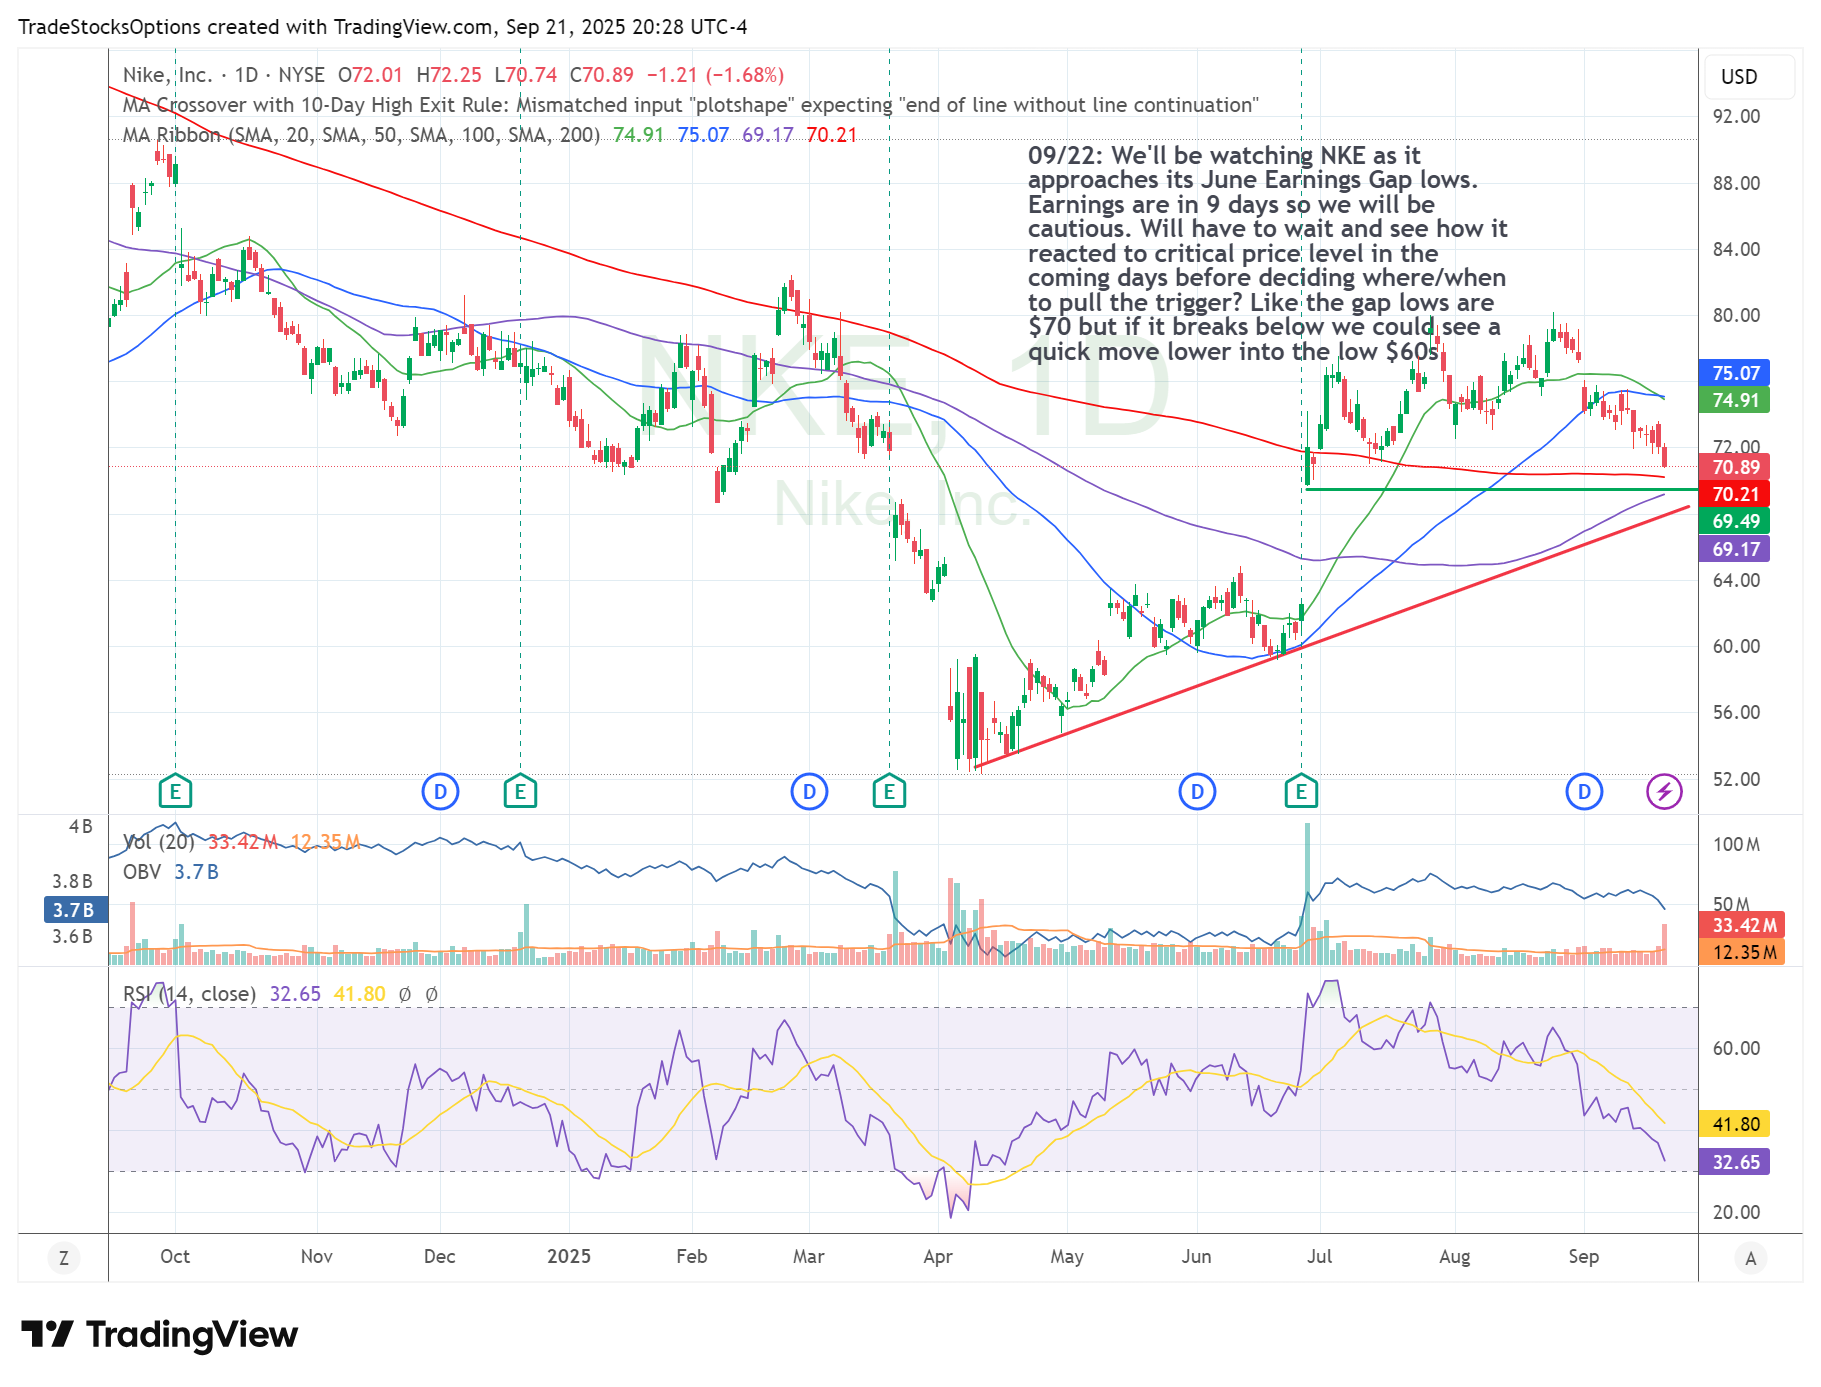Click the 70.21 red SMA 200 price label
Screen dimensions: 1821x1387
click(1735, 494)
